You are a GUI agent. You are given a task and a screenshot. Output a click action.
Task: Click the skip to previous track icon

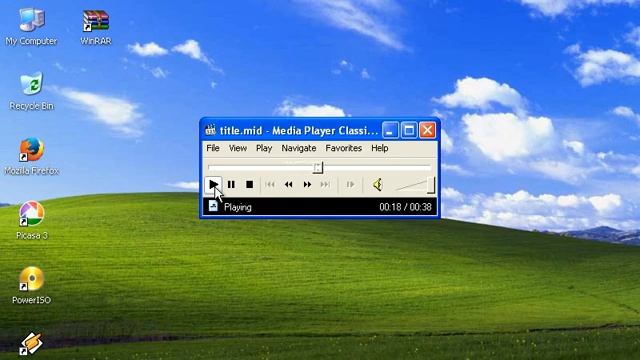tap(270, 184)
